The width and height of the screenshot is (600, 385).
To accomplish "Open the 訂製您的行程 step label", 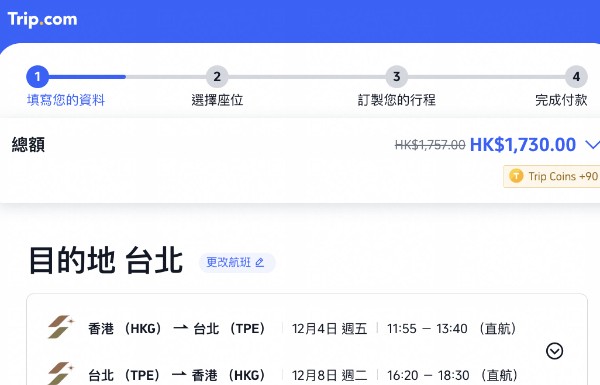I will pyautogui.click(x=396, y=100).
